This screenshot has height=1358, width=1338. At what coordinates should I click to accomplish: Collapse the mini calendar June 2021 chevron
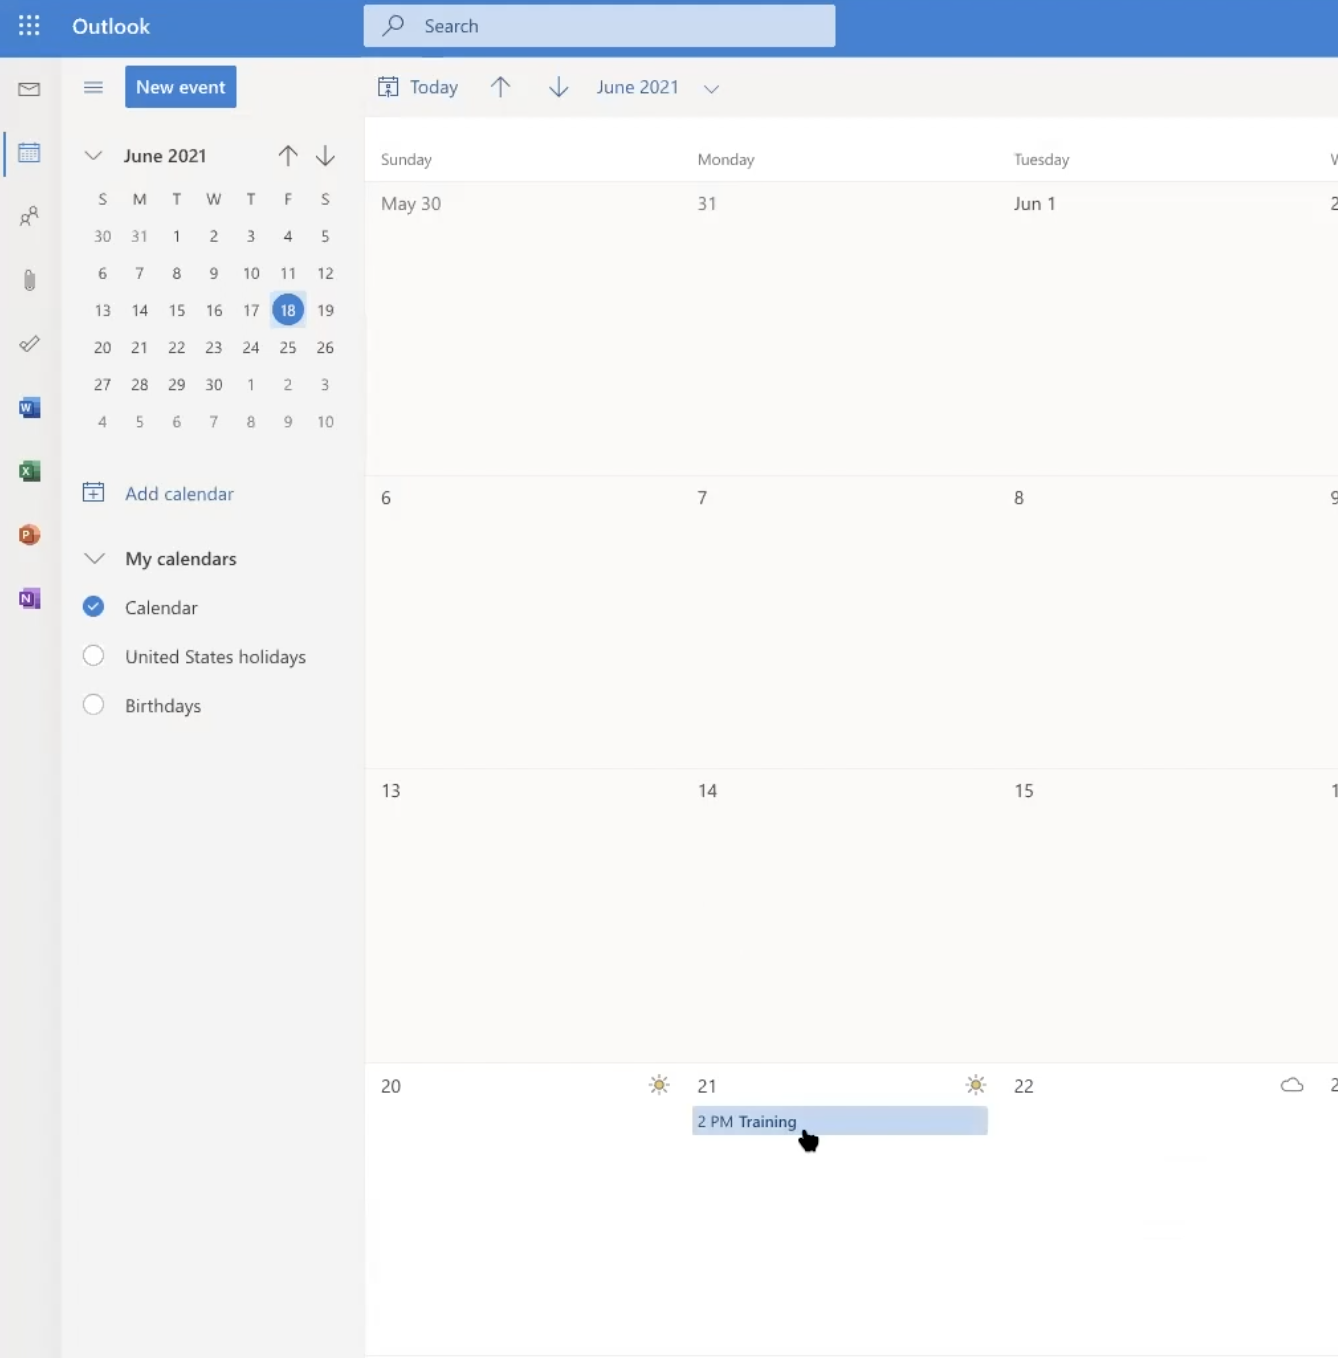[x=93, y=156]
